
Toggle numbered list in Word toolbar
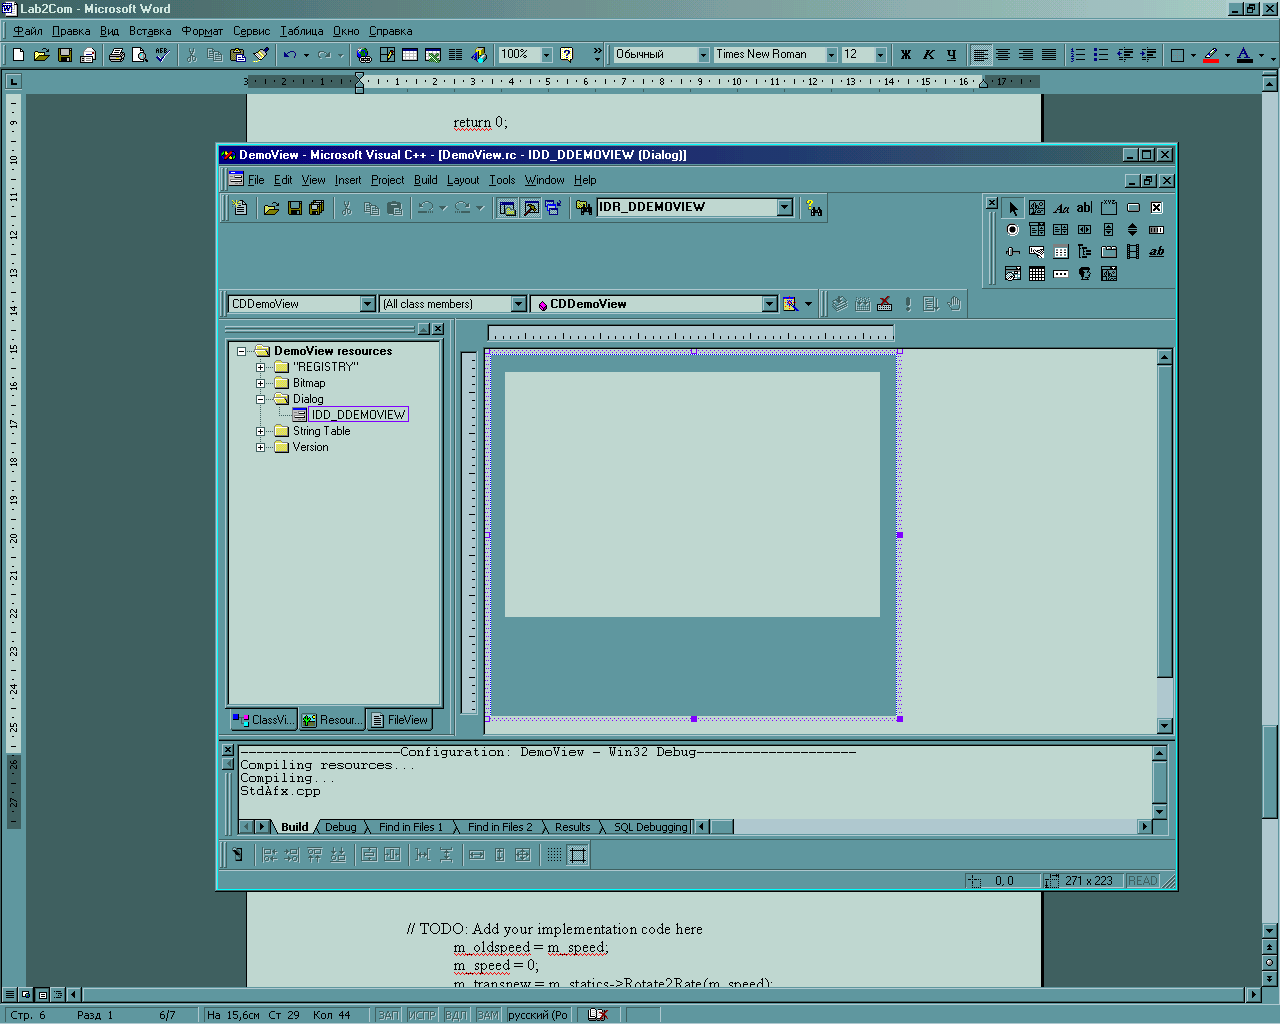1078,55
